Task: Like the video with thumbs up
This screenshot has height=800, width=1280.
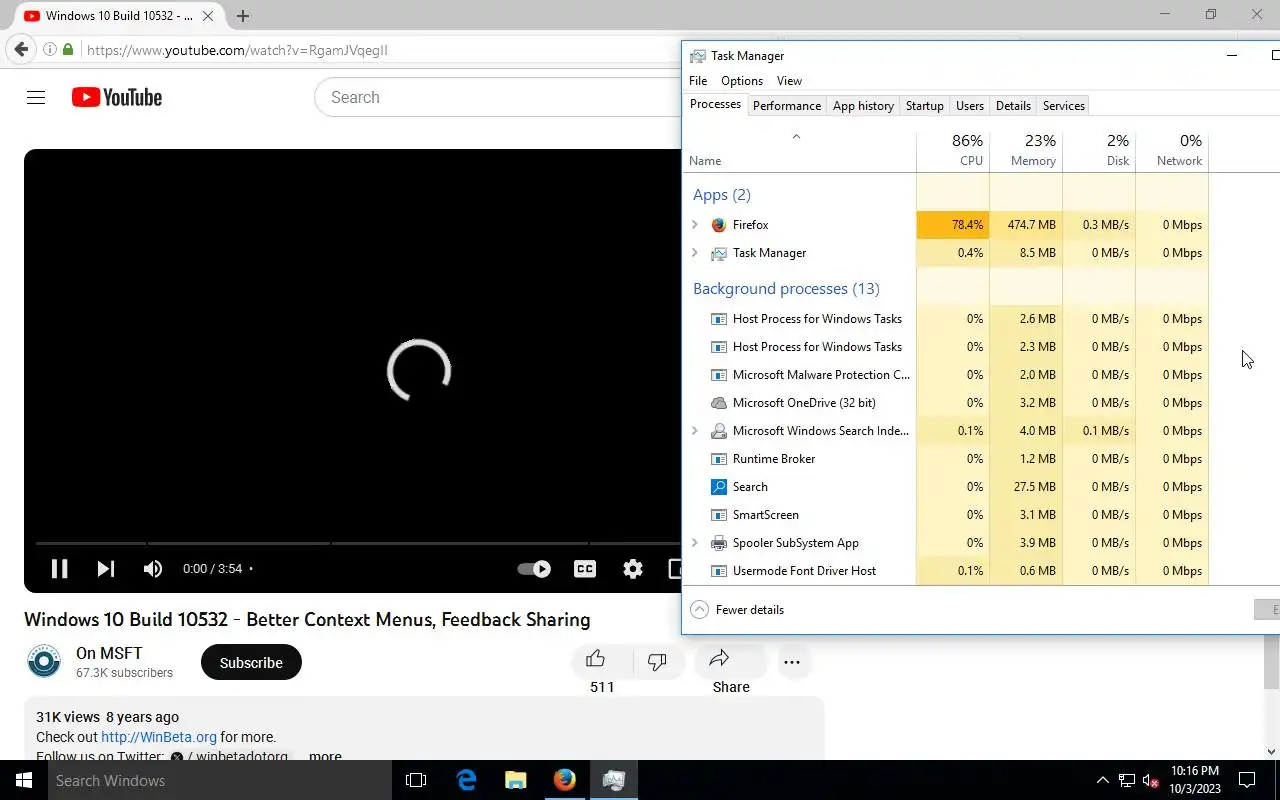Action: click(596, 660)
